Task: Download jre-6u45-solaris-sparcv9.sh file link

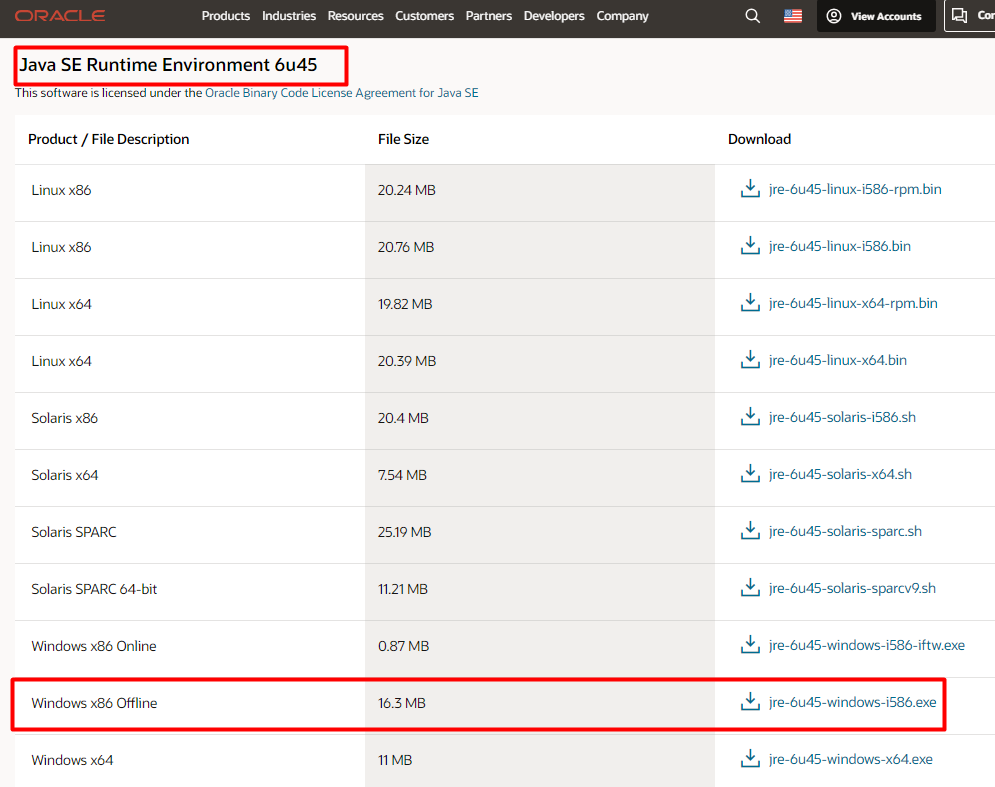Action: pos(852,588)
